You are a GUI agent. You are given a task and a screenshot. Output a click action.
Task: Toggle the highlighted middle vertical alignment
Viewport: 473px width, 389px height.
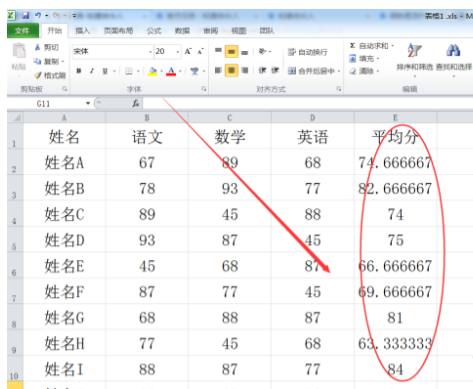pyautogui.click(x=231, y=51)
